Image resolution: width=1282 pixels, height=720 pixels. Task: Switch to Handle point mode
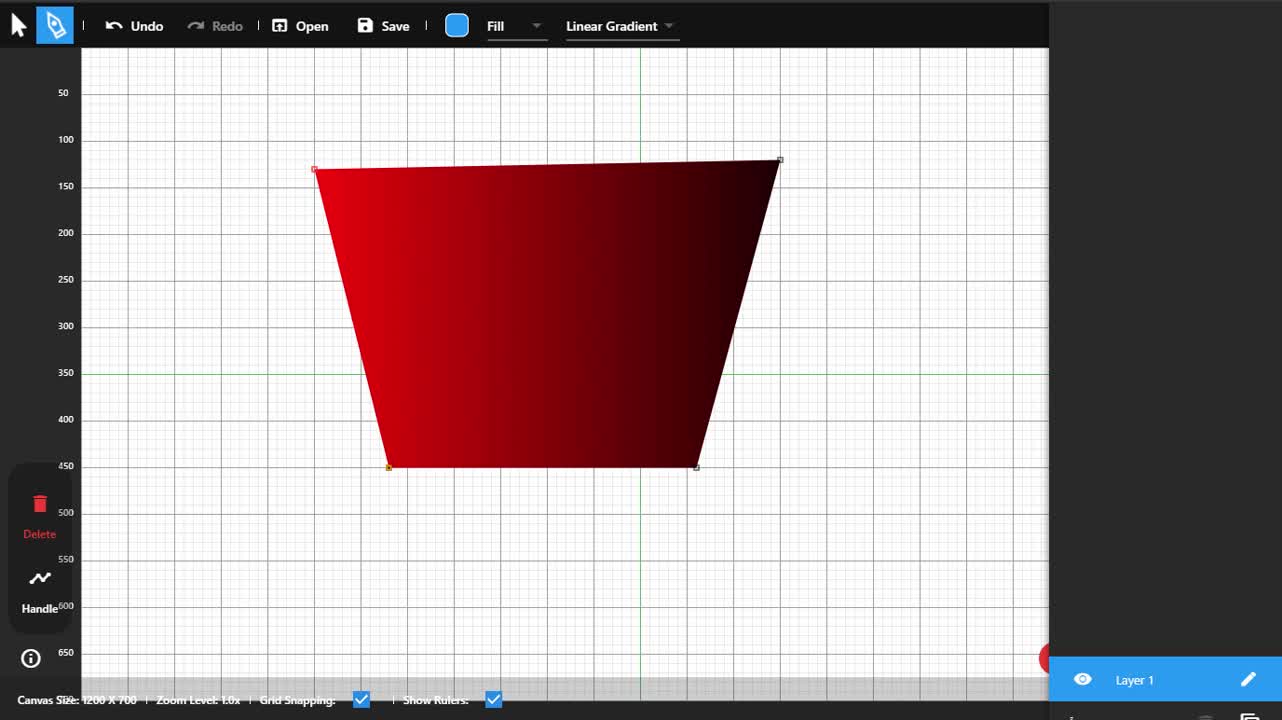click(40, 592)
